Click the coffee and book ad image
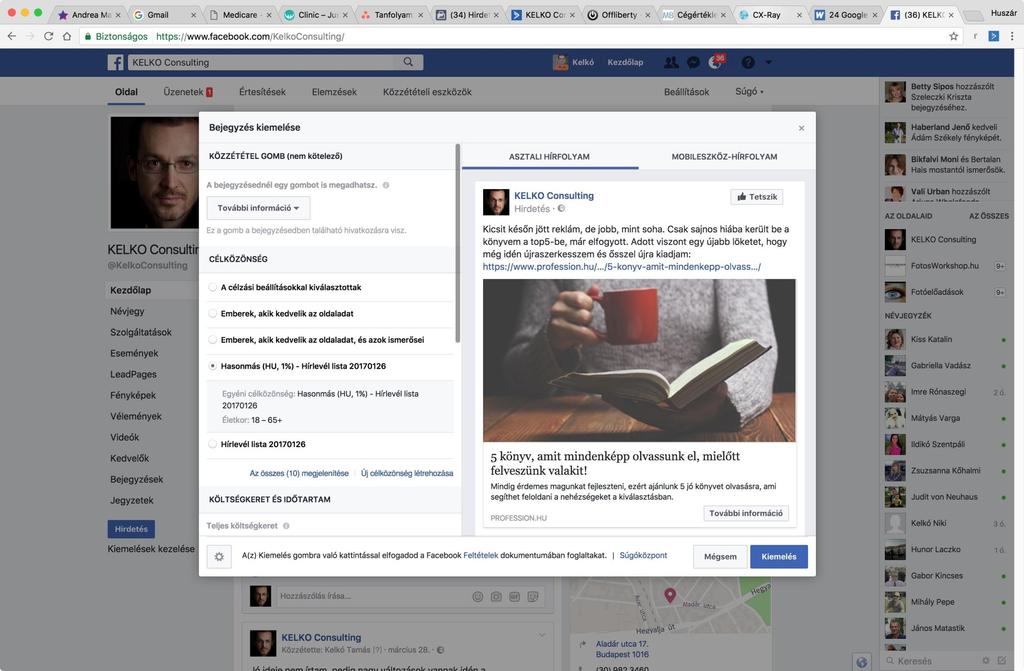Viewport: 1024px width, 671px height. click(x=639, y=361)
